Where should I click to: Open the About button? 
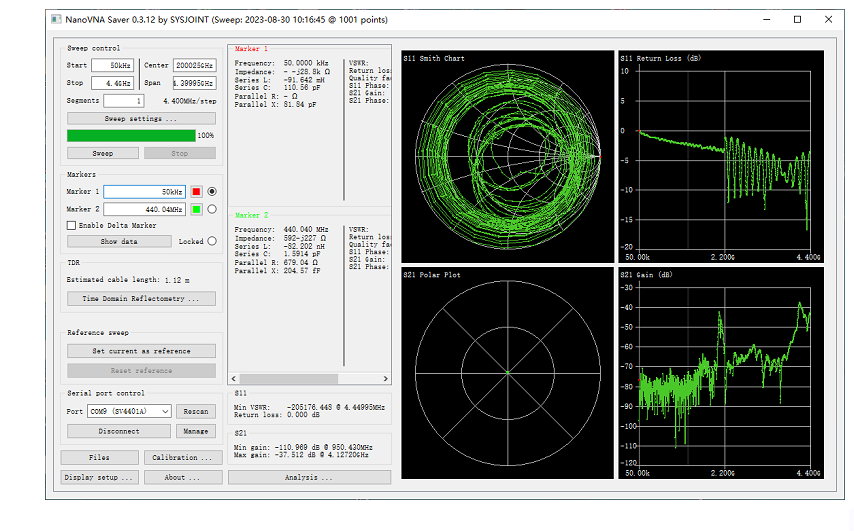tap(182, 477)
